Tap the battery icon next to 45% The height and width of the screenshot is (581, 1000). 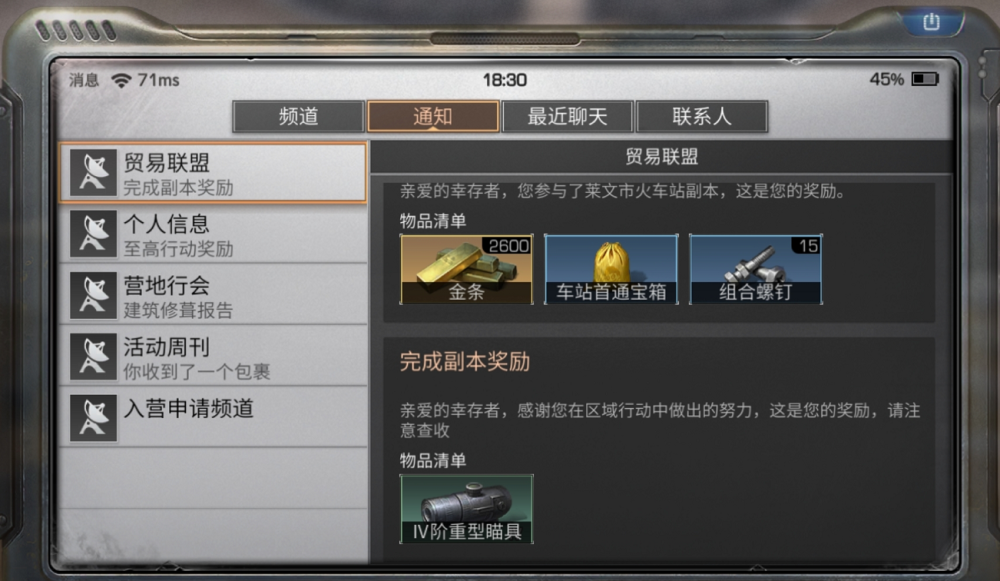pyautogui.click(x=925, y=79)
